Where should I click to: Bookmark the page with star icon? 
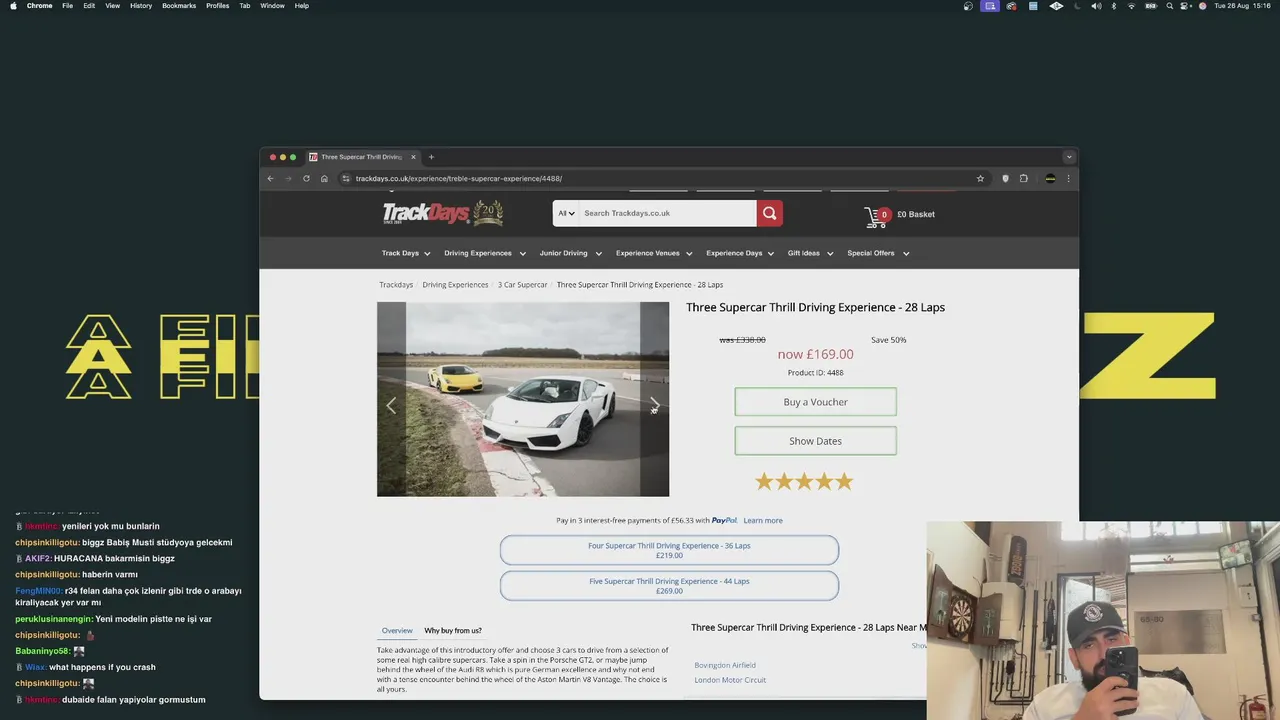980,179
